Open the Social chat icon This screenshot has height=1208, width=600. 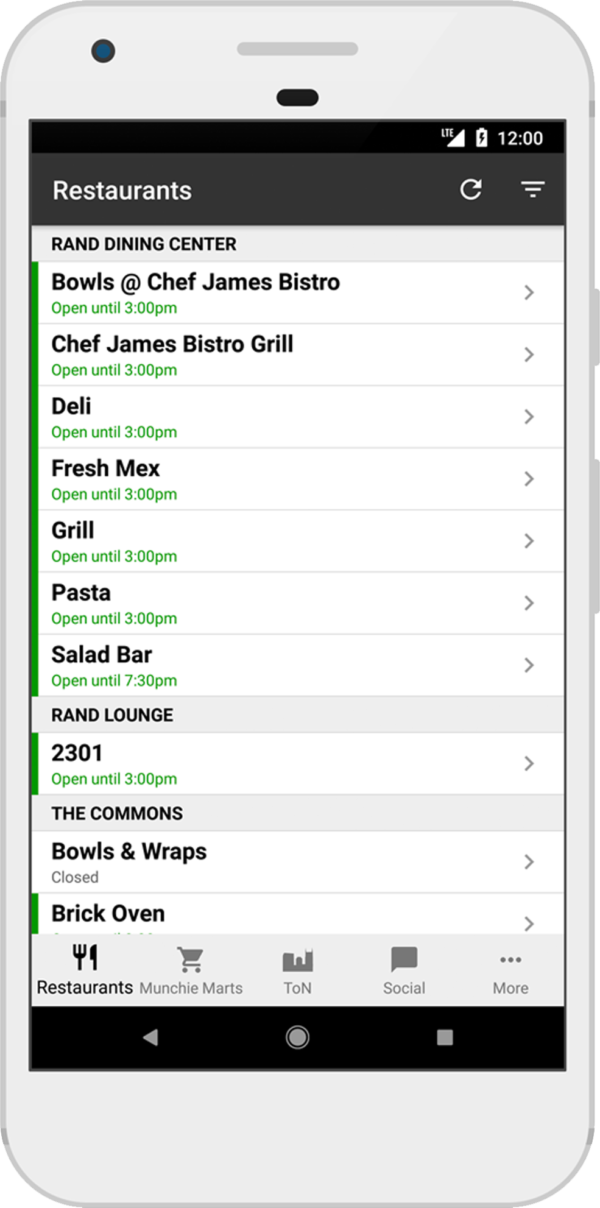pos(404,957)
